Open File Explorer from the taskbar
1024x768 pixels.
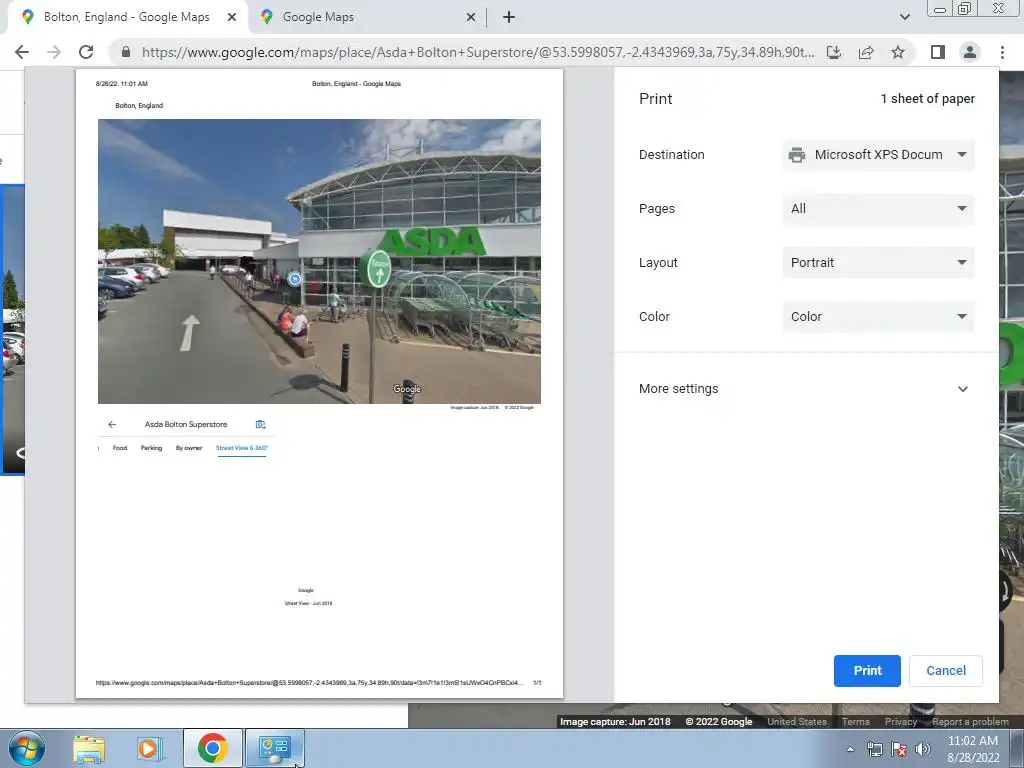(89, 748)
